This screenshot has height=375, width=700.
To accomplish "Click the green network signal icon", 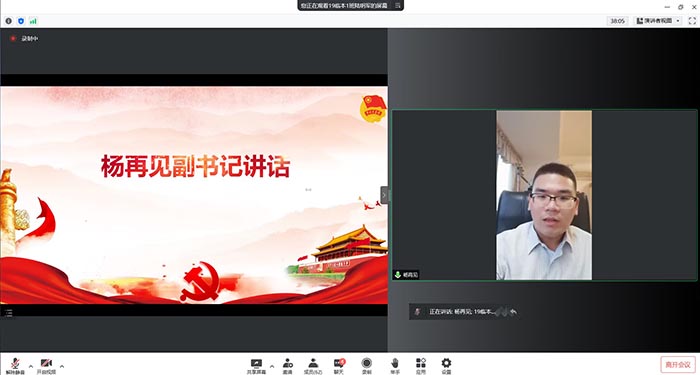I will [33, 21].
